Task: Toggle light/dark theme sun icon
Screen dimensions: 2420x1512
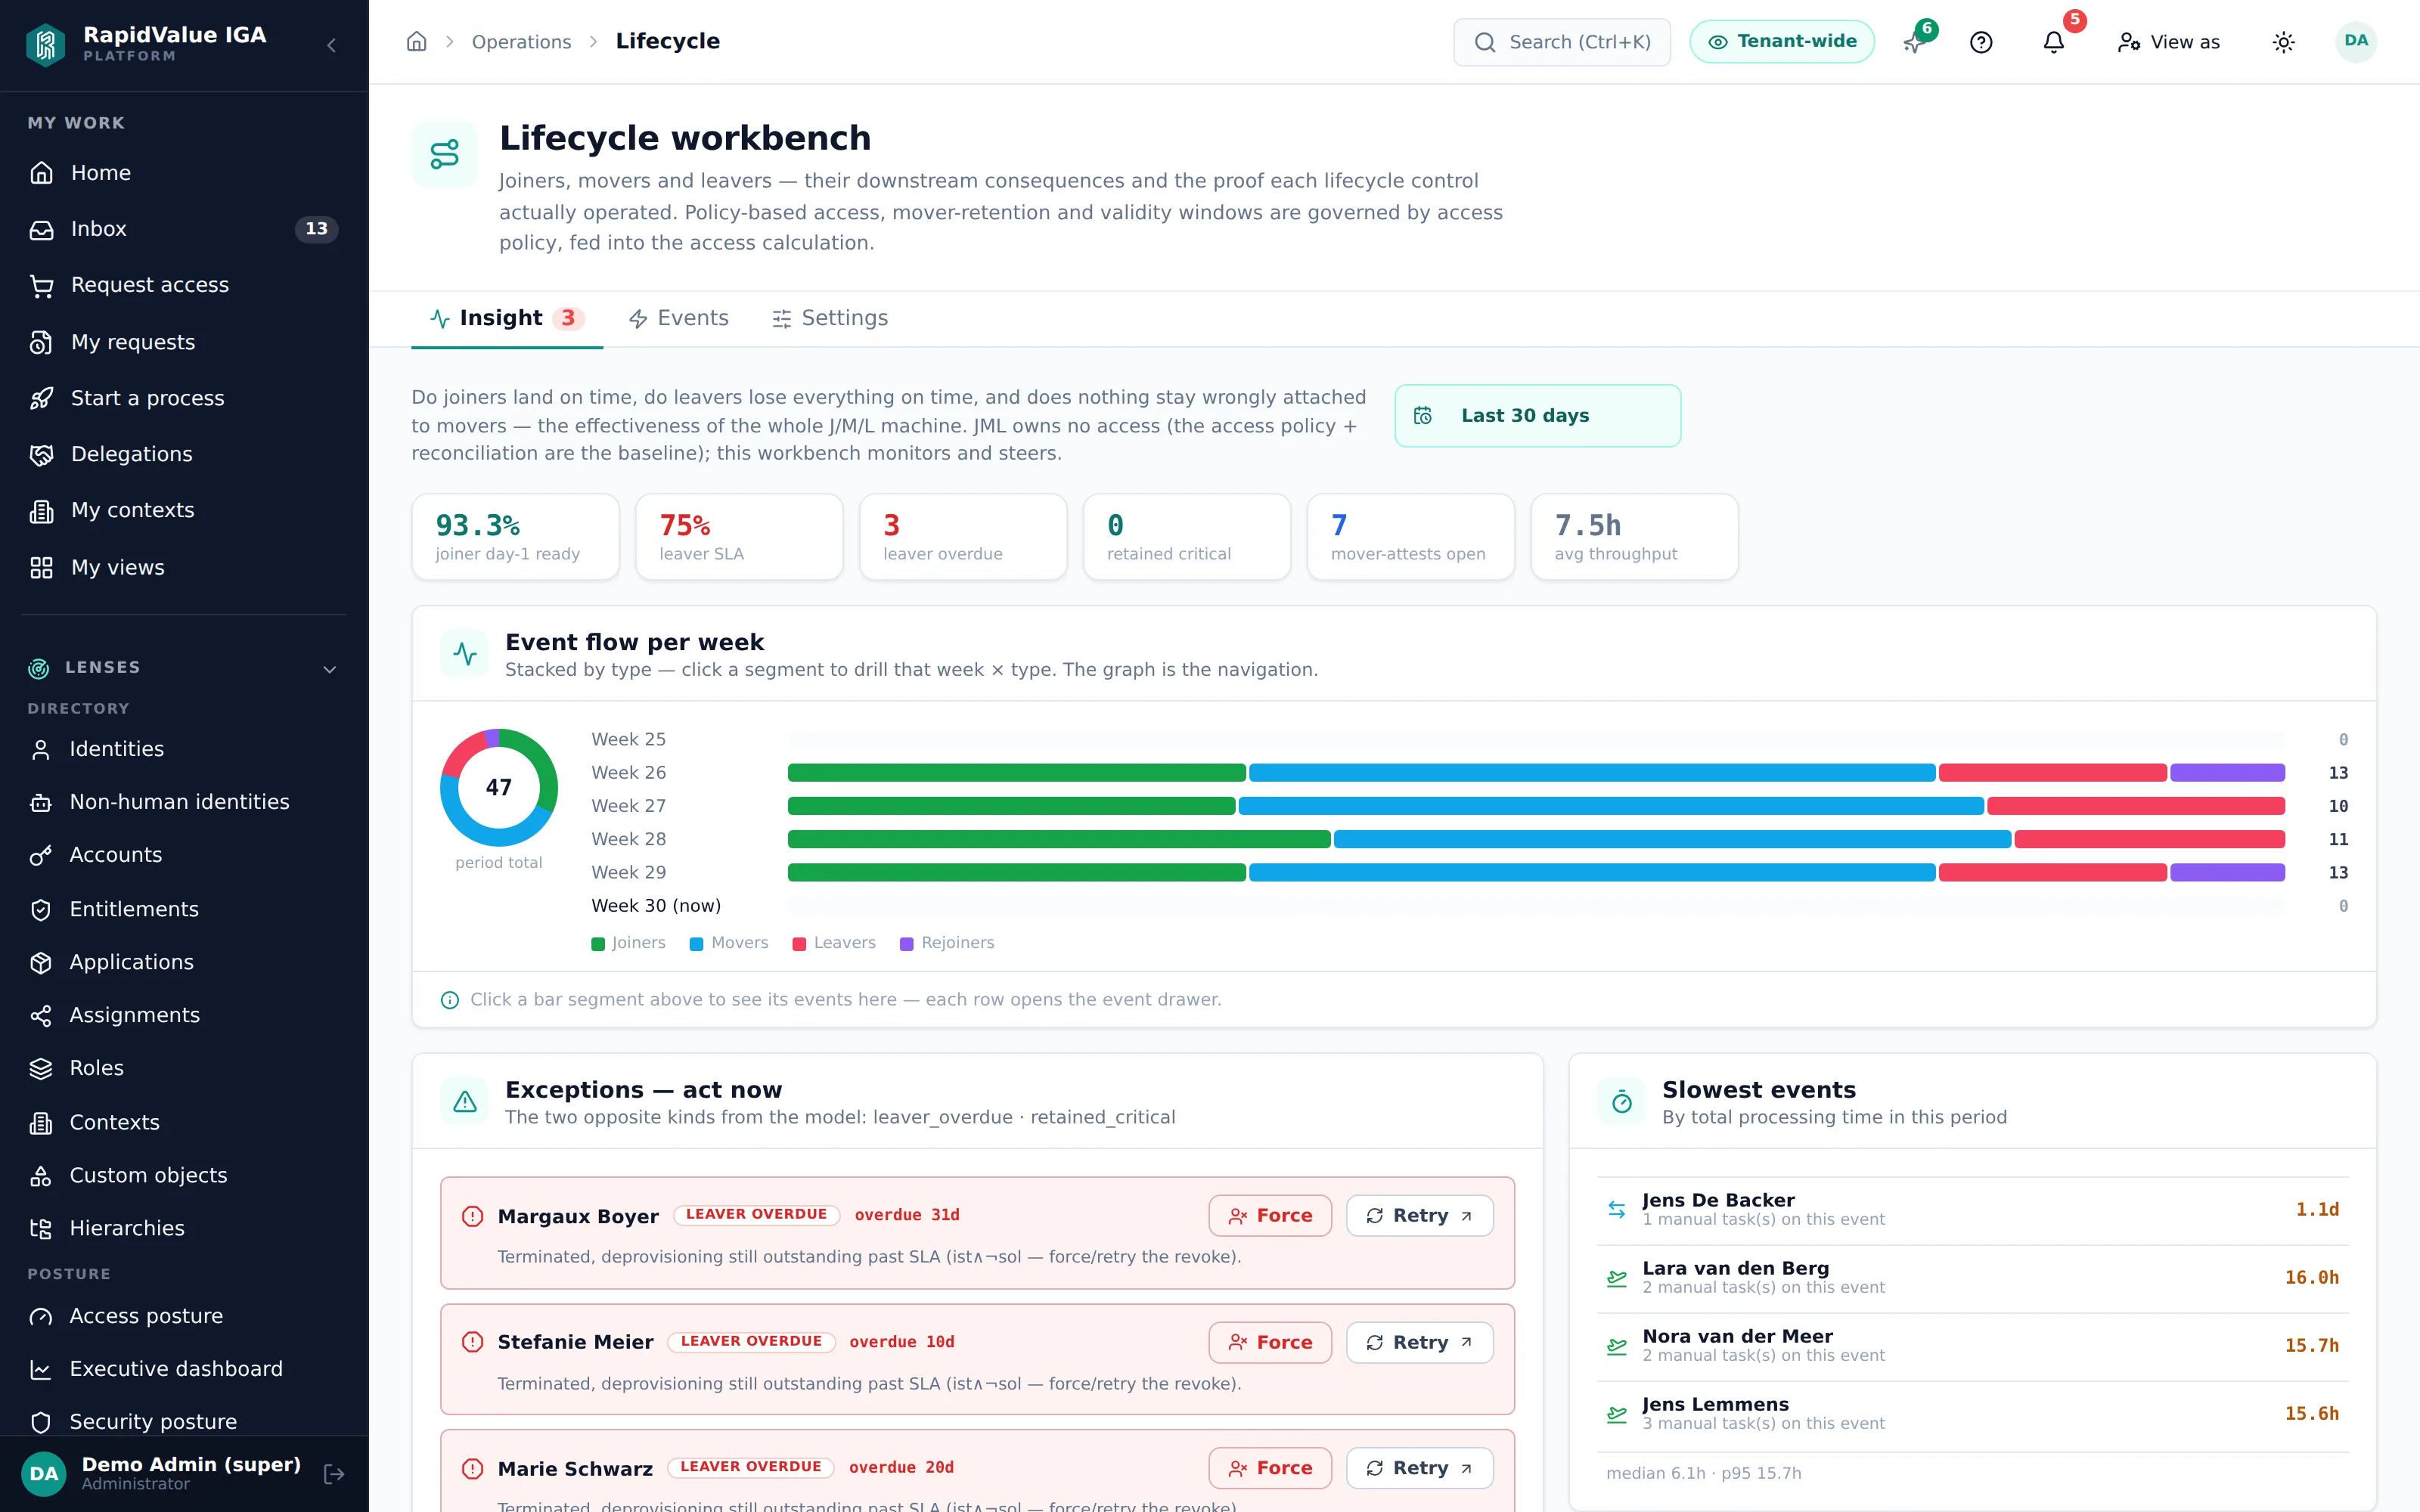Action: 2283,42
